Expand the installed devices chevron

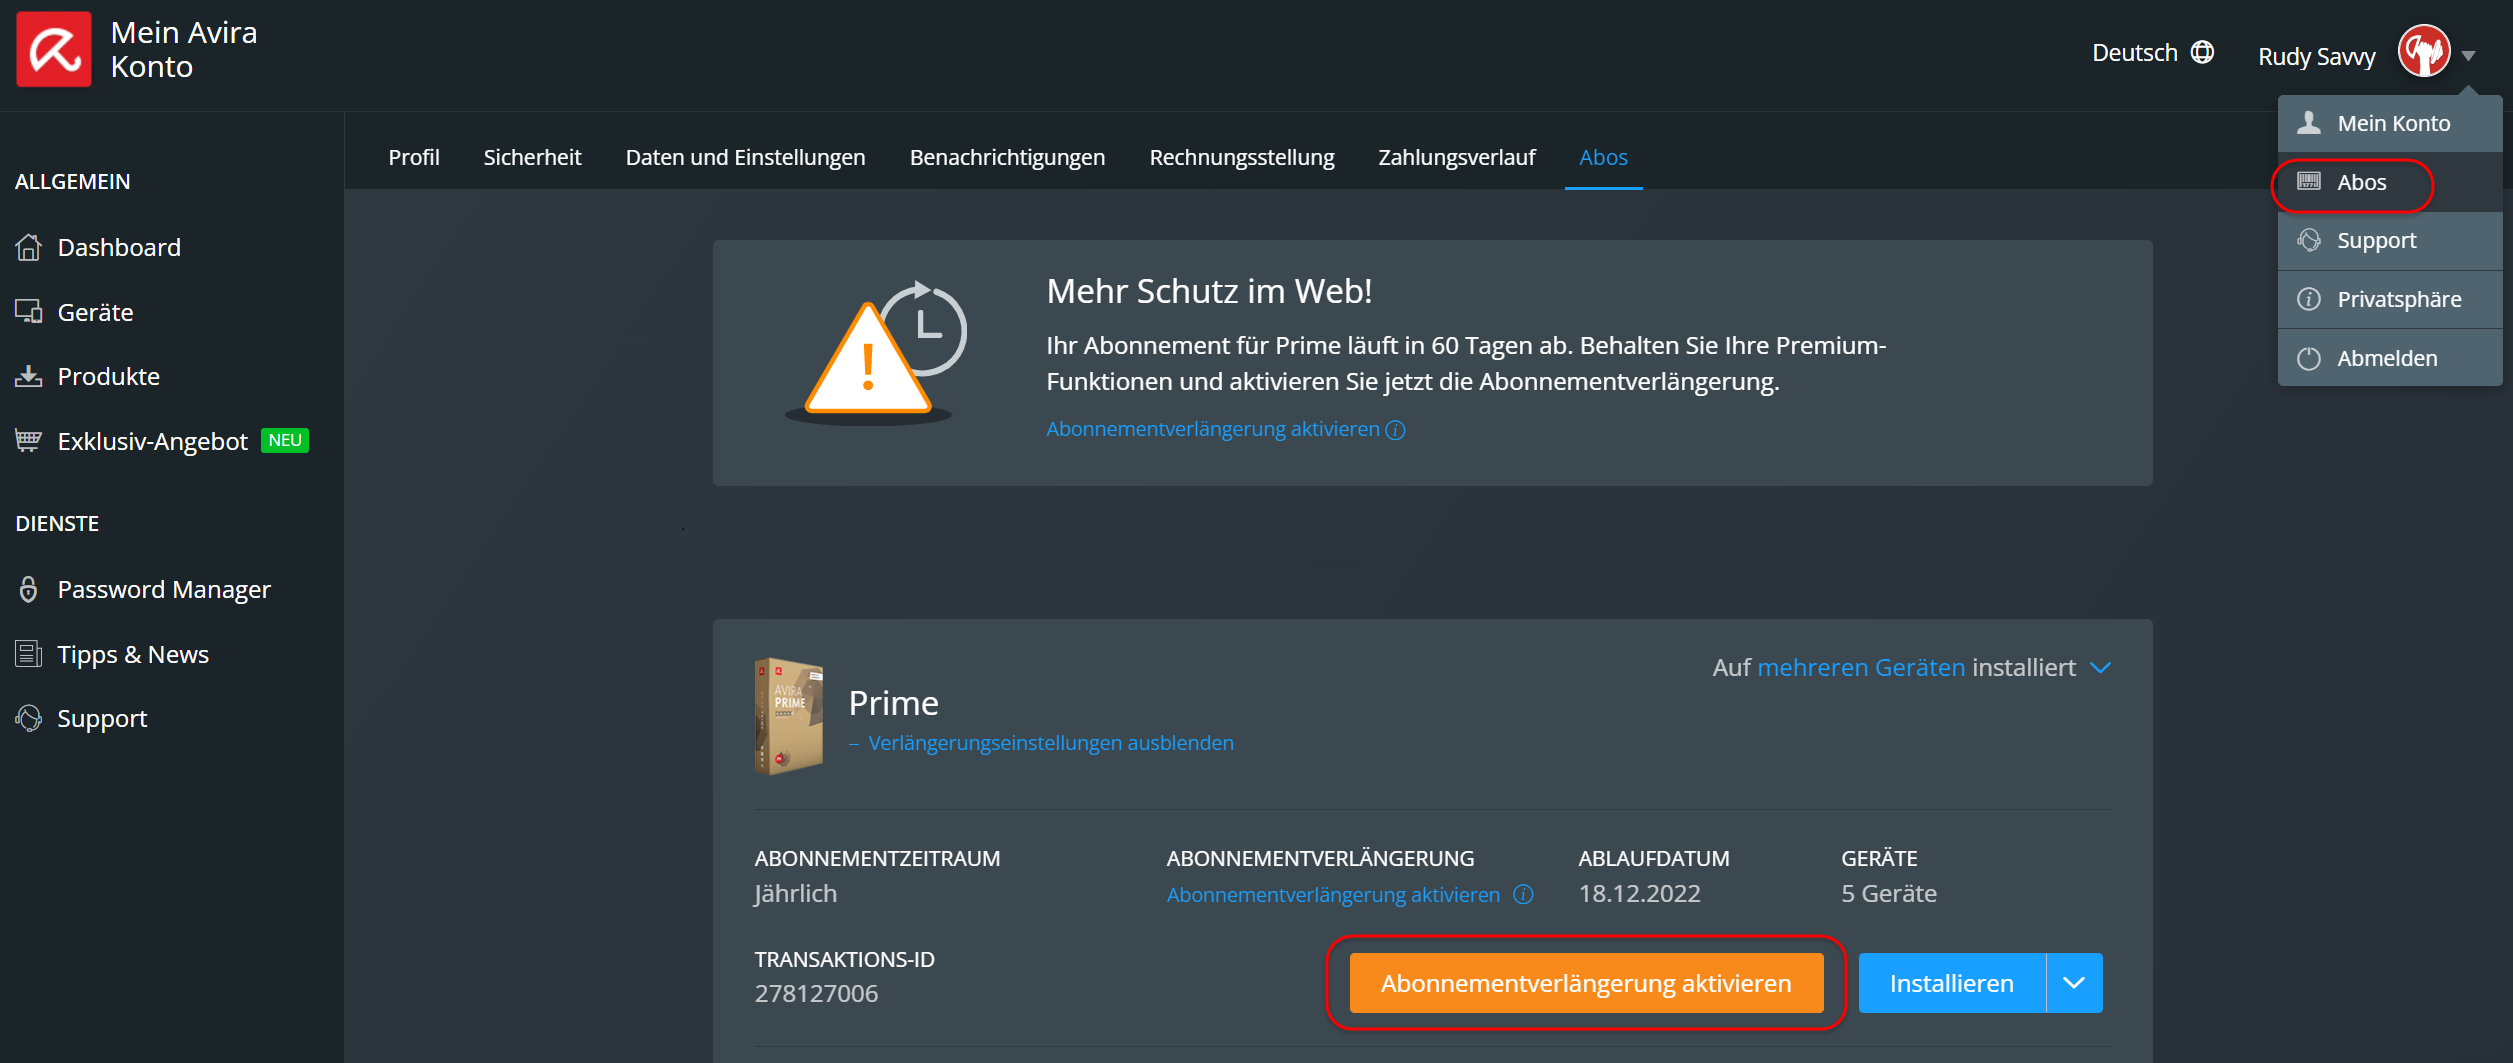2101,668
